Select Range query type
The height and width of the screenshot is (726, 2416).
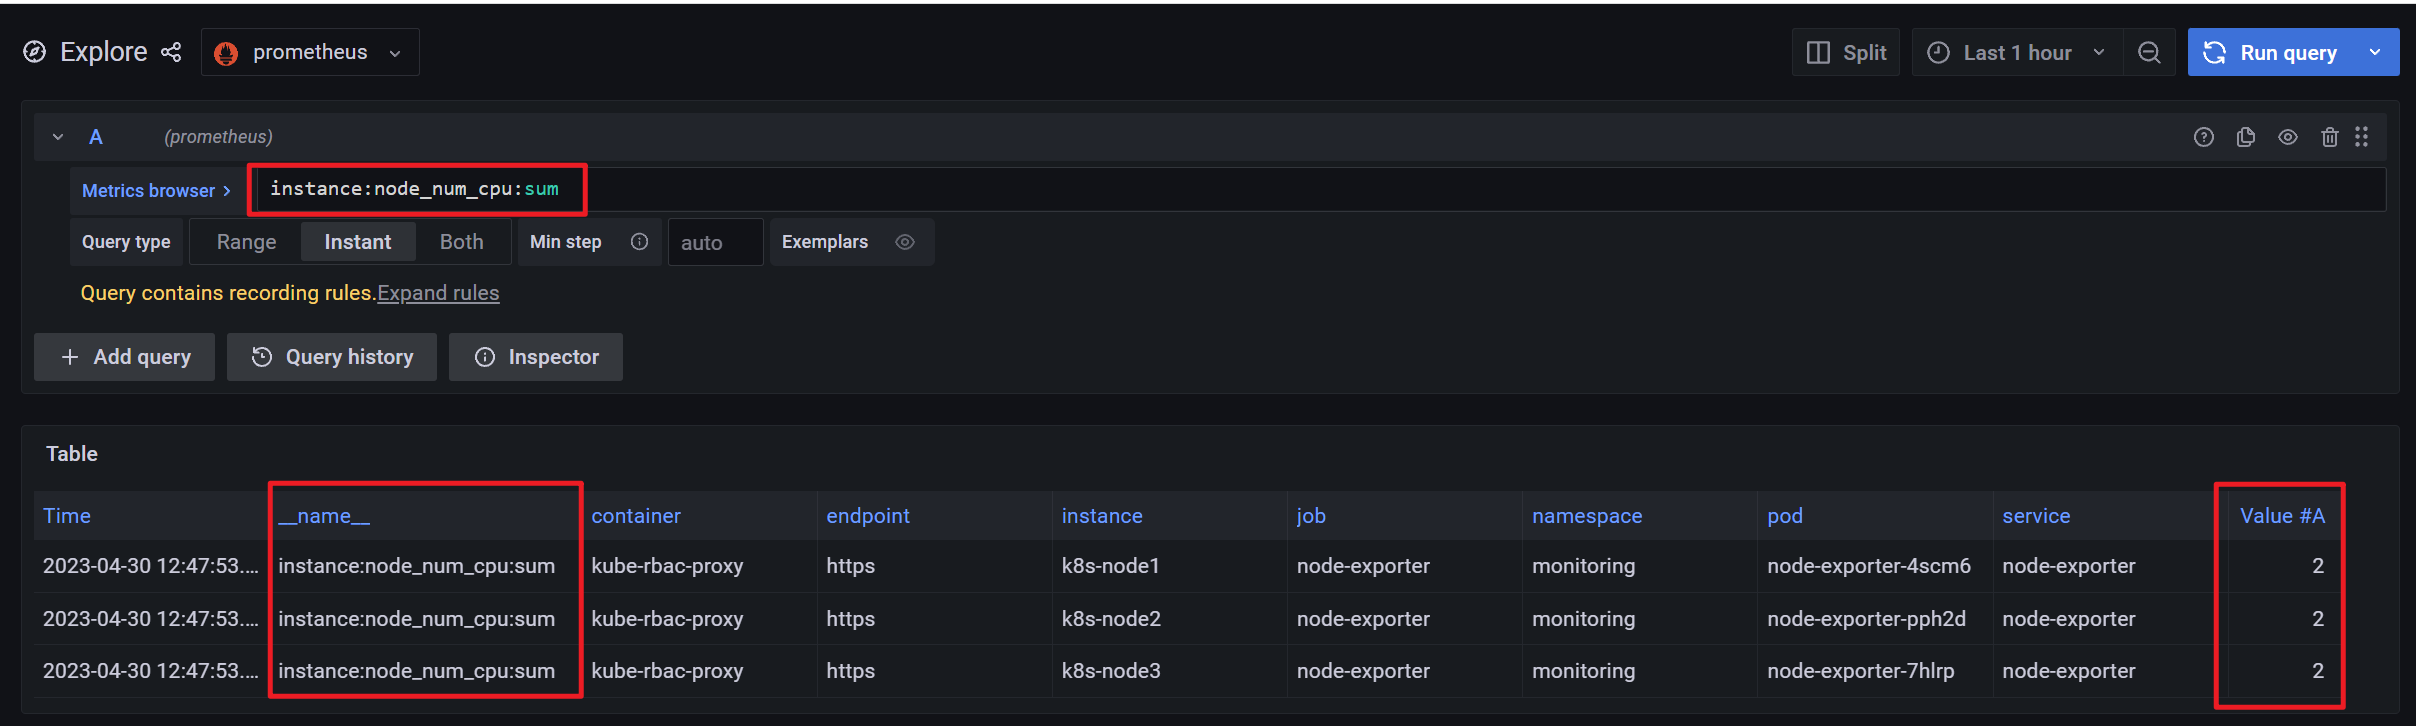pos(246,242)
